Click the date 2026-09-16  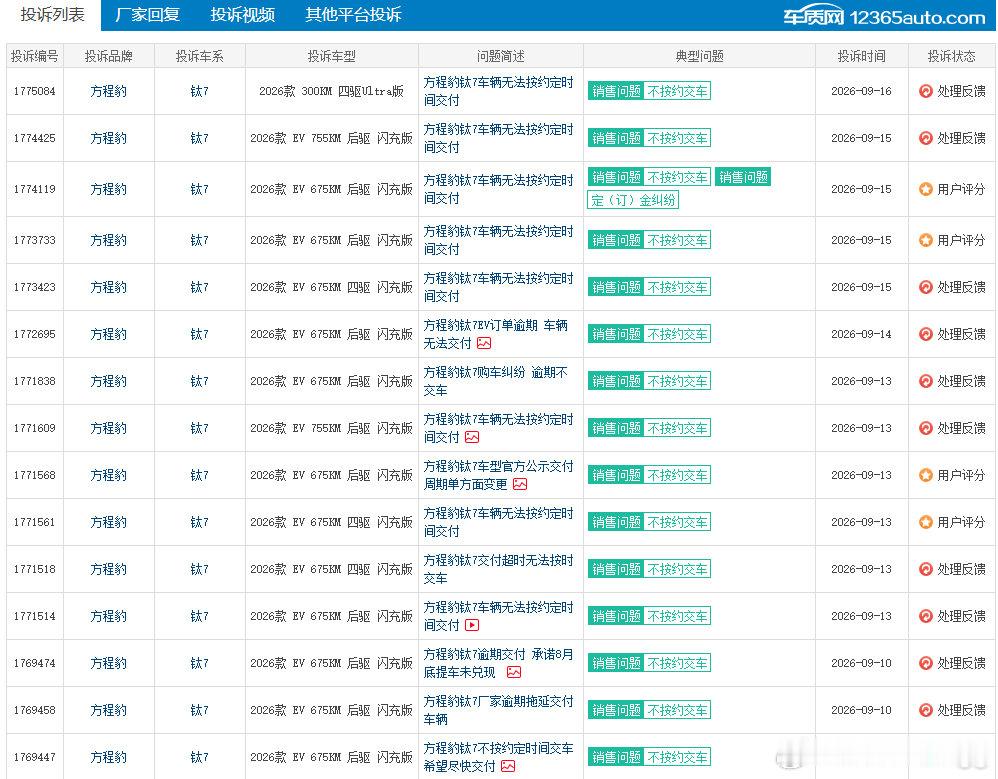[x=861, y=92]
